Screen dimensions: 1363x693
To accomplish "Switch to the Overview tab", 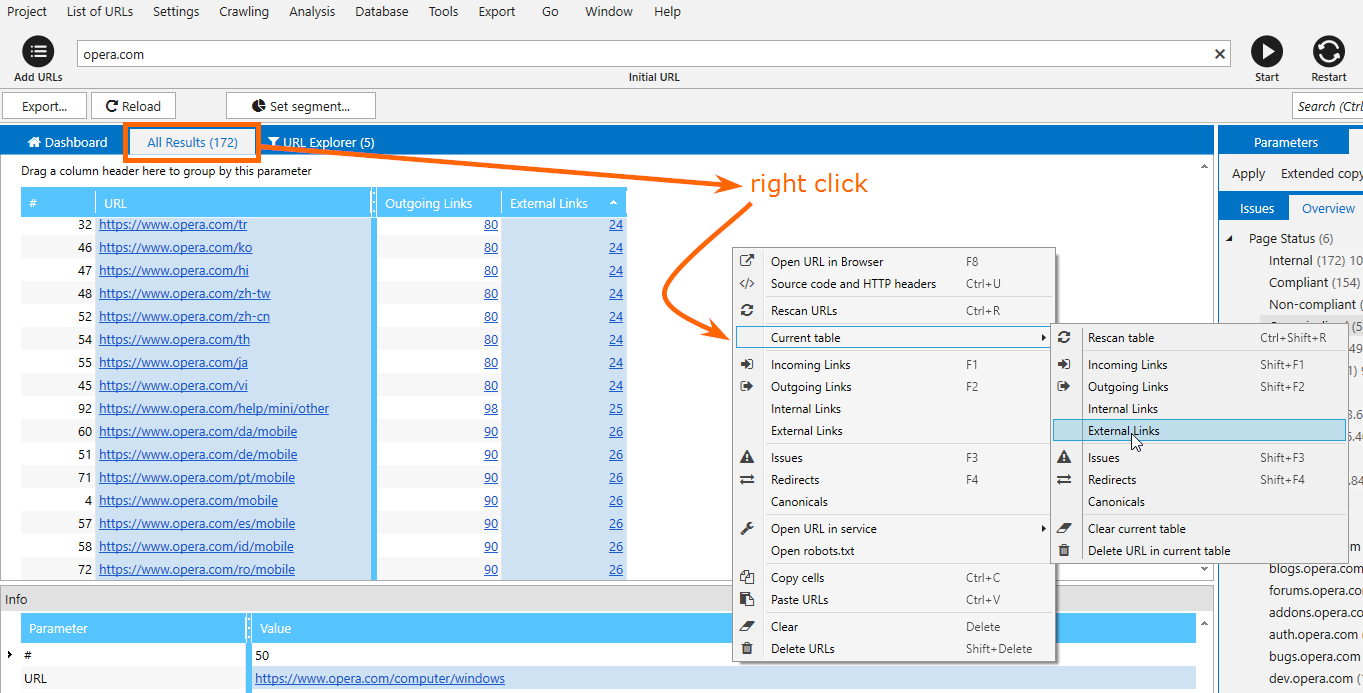I will [x=1328, y=208].
